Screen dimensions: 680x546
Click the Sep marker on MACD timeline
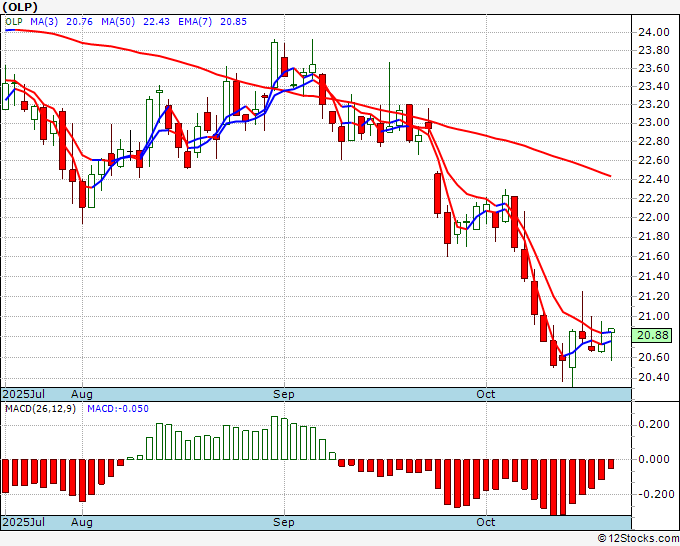pos(284,522)
